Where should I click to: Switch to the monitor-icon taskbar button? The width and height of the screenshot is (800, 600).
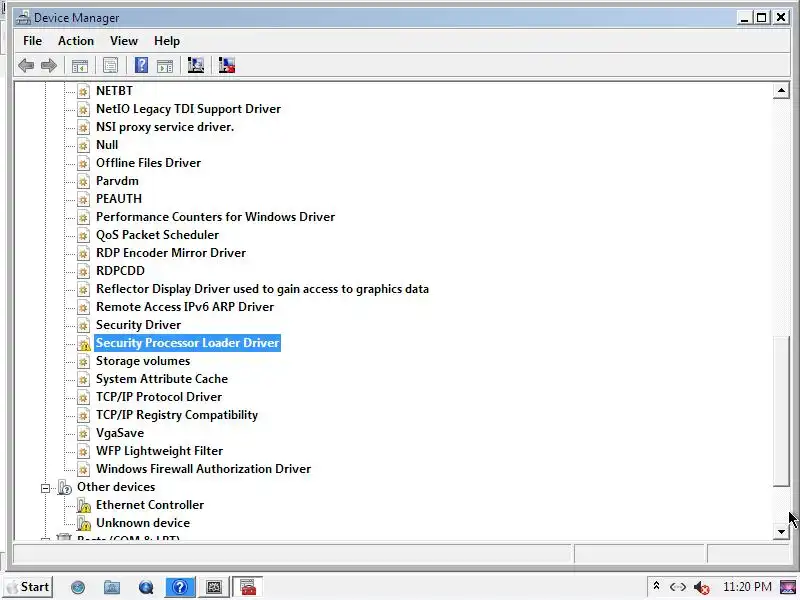point(214,587)
